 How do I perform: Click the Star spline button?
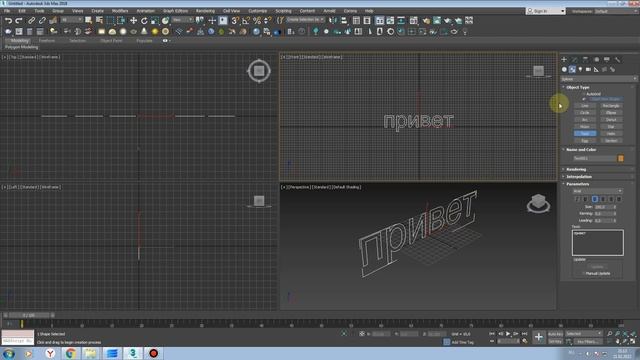coord(611,127)
